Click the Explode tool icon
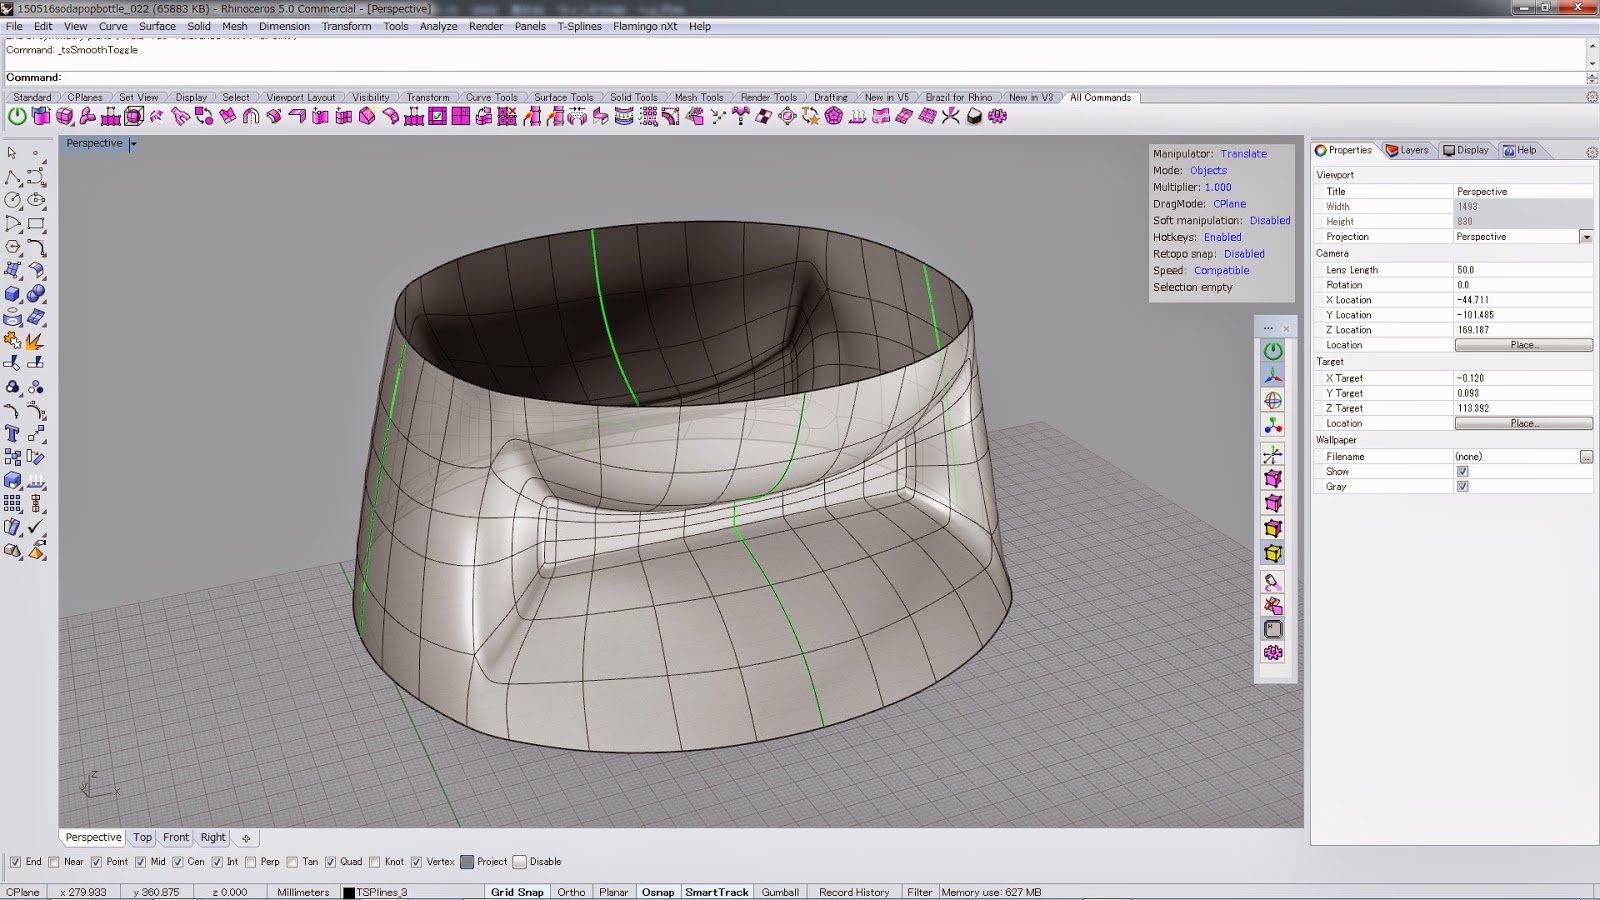The height and width of the screenshot is (900, 1600). 34,341
